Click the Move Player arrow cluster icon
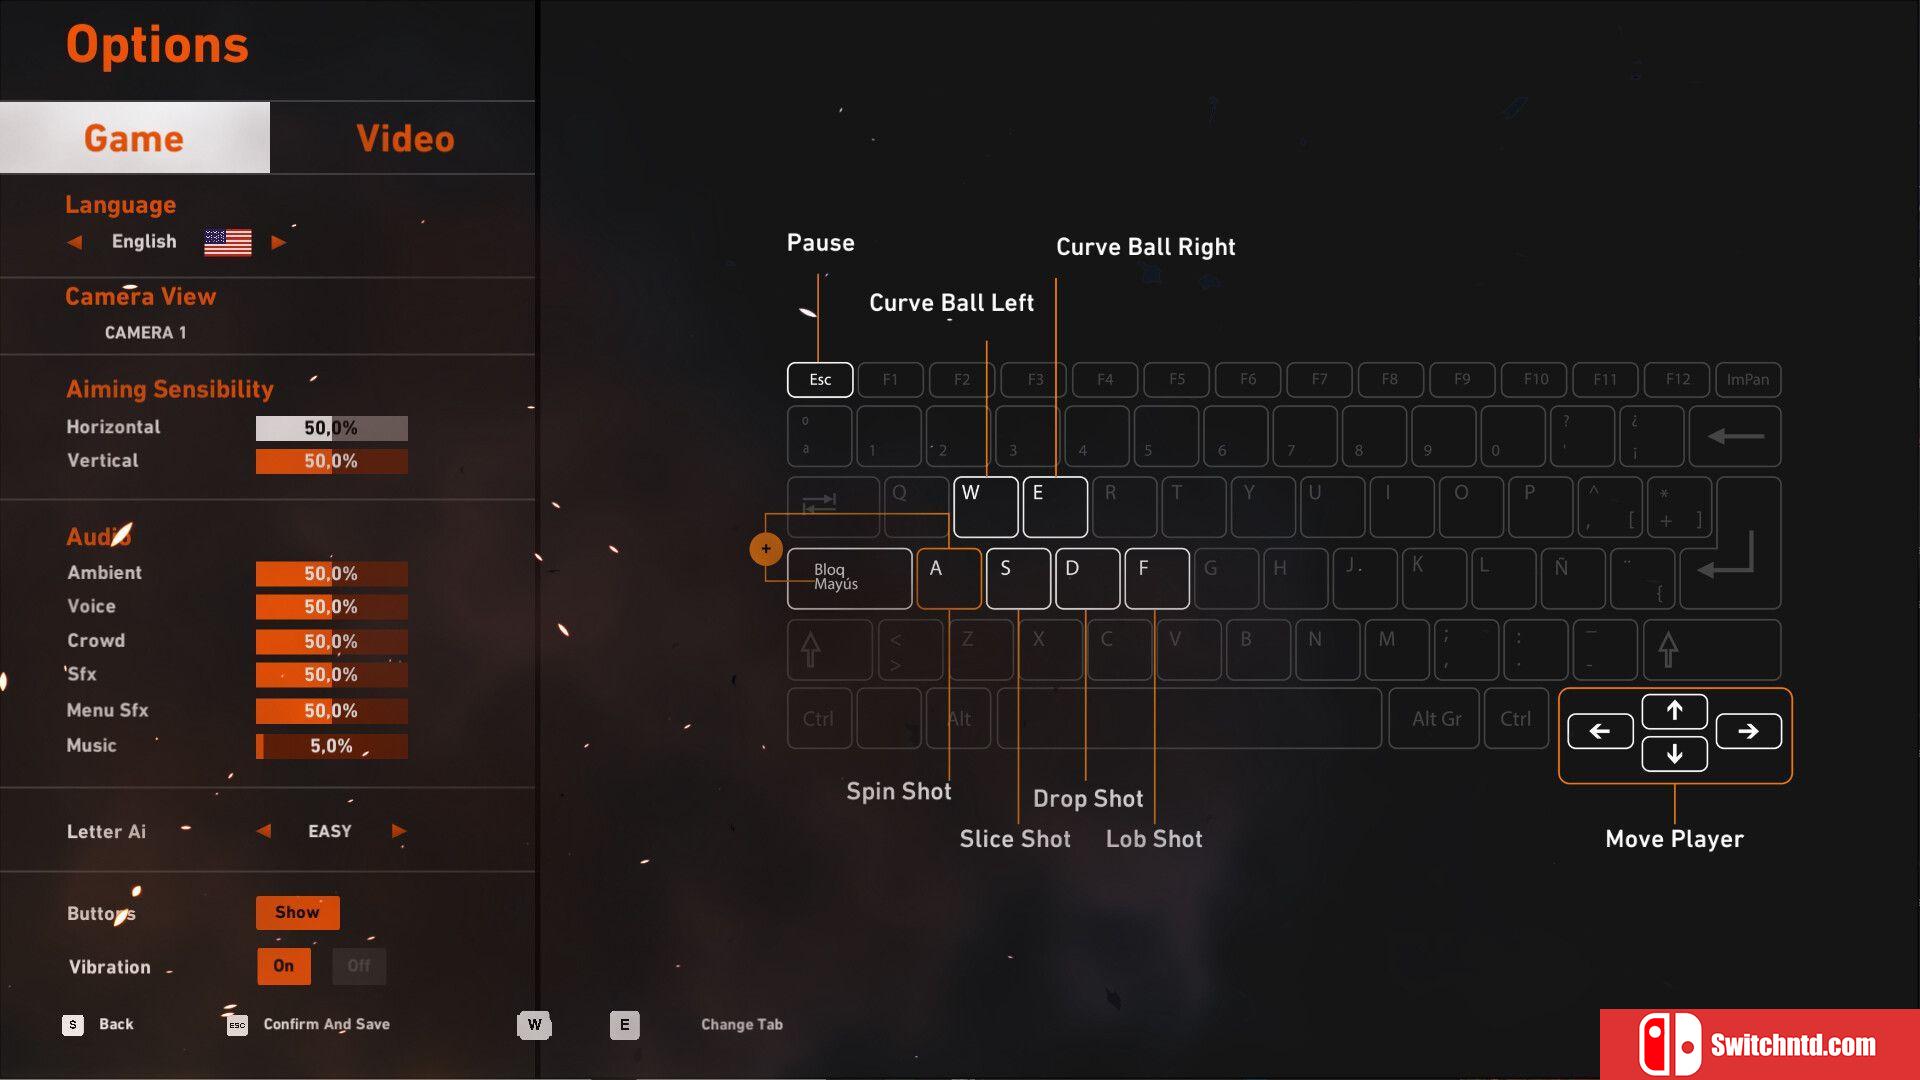The height and width of the screenshot is (1080, 1920). point(1672,729)
